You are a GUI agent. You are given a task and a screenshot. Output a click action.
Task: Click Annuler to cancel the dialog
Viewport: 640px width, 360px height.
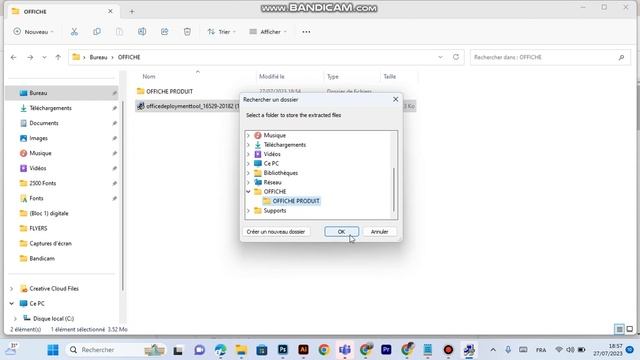(379, 232)
